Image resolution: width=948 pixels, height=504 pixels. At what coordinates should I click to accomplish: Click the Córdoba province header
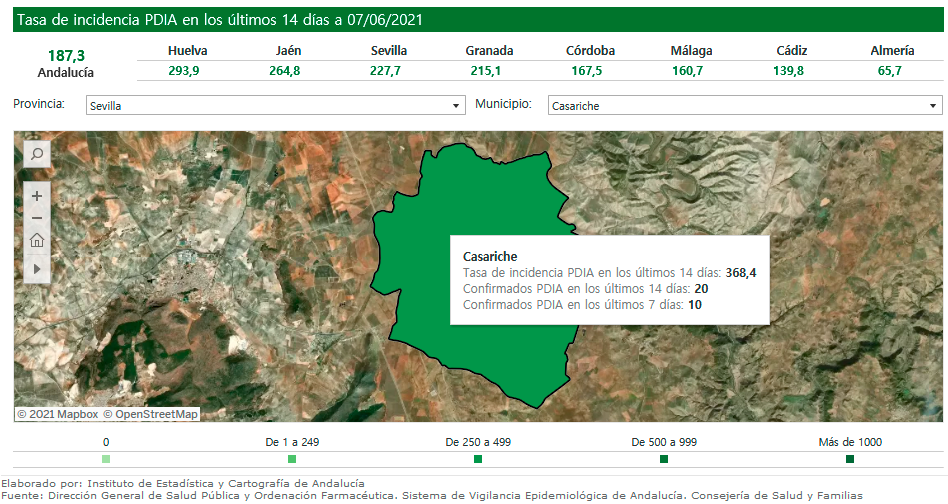point(590,51)
